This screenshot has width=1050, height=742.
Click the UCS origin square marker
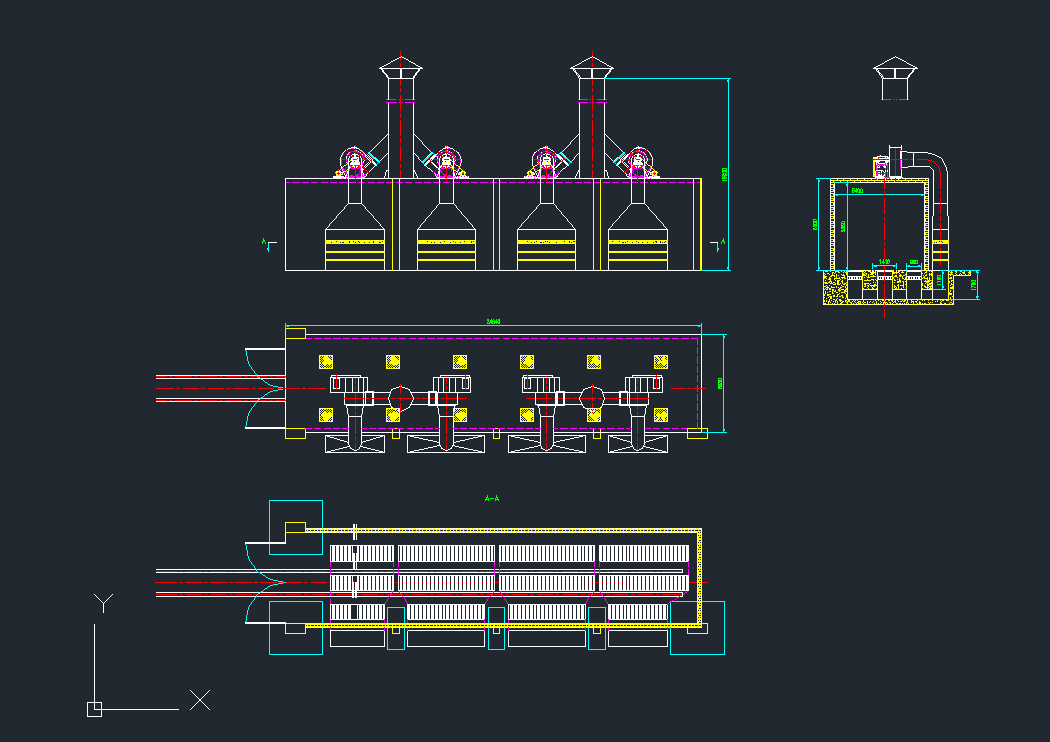click(x=94, y=709)
